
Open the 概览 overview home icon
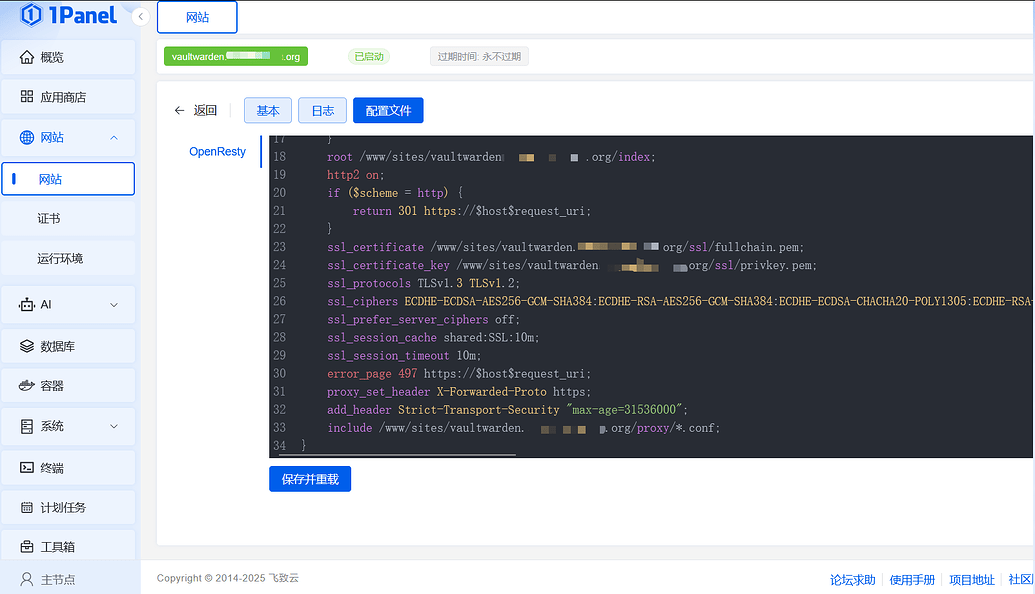27,58
